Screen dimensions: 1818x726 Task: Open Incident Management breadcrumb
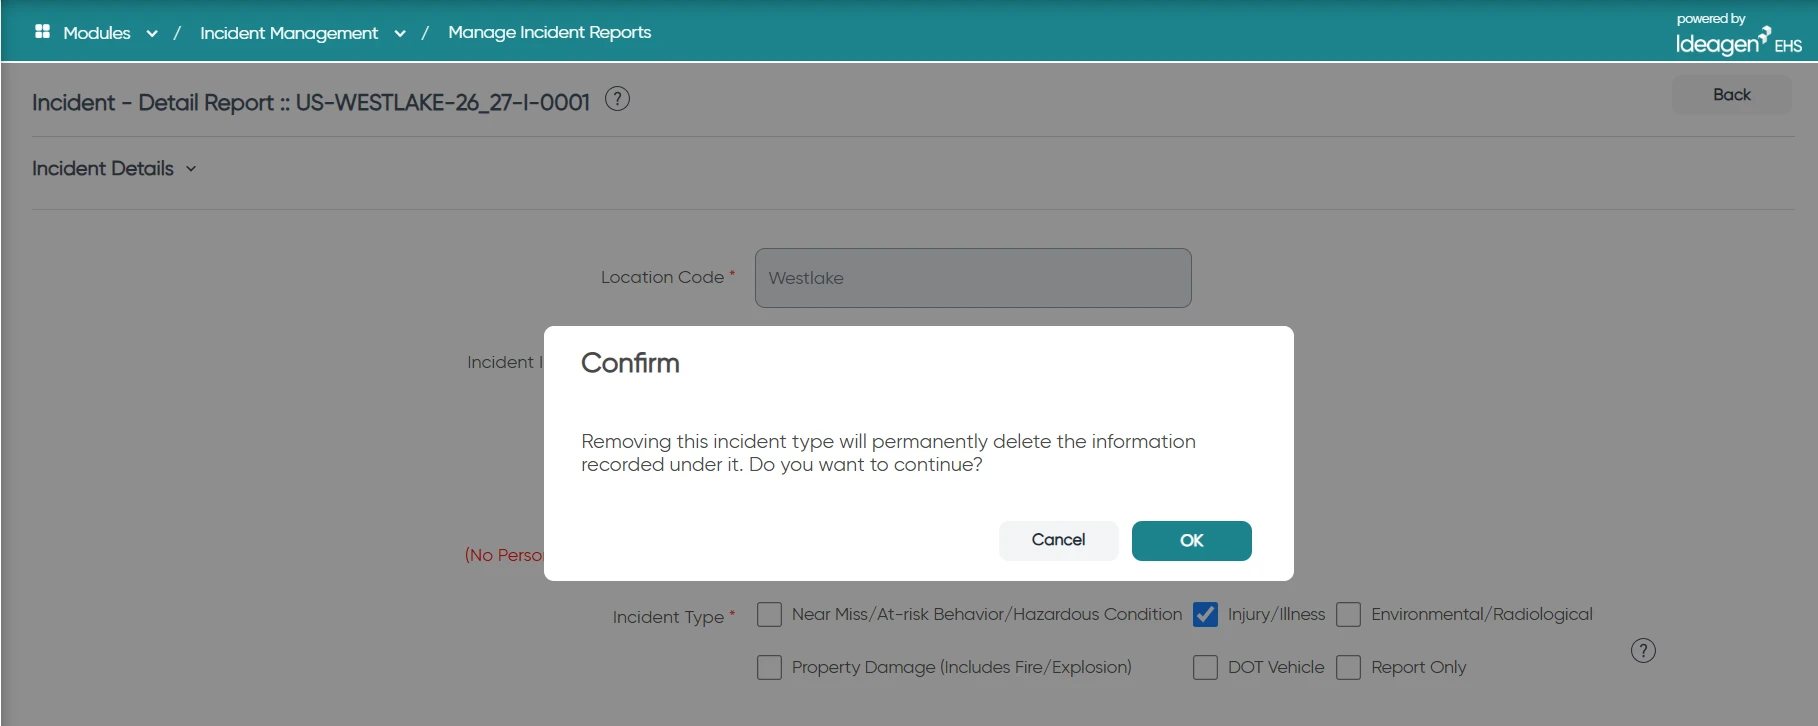pos(289,33)
